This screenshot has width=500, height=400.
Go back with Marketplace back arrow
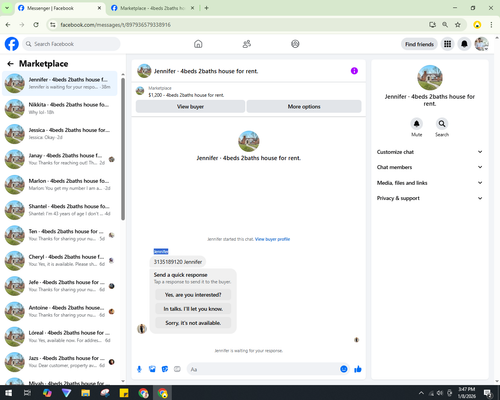[x=10, y=64]
